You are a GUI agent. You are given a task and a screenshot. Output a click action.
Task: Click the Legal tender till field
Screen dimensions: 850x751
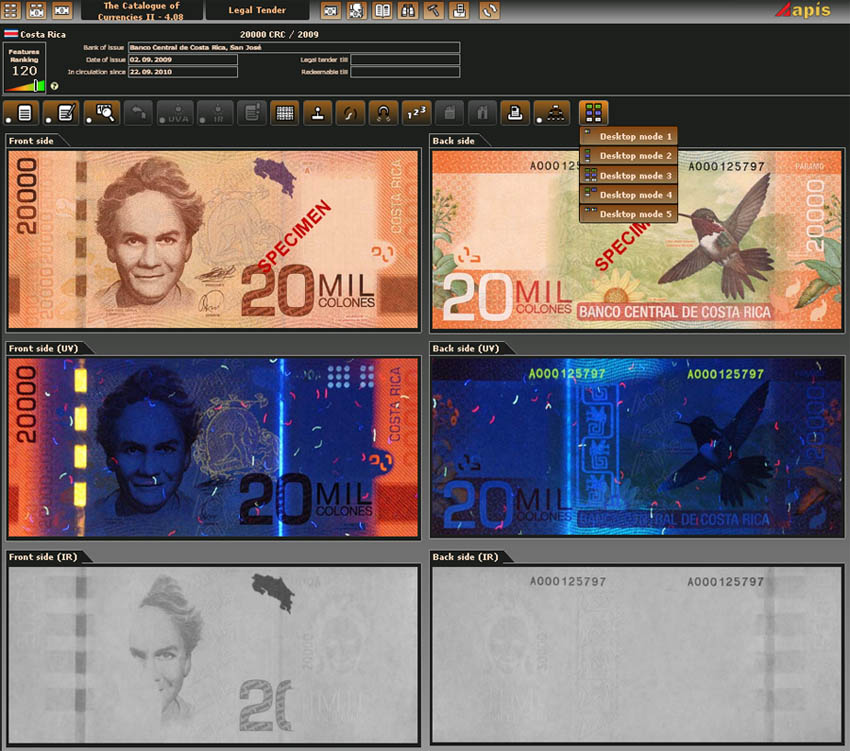click(405, 60)
